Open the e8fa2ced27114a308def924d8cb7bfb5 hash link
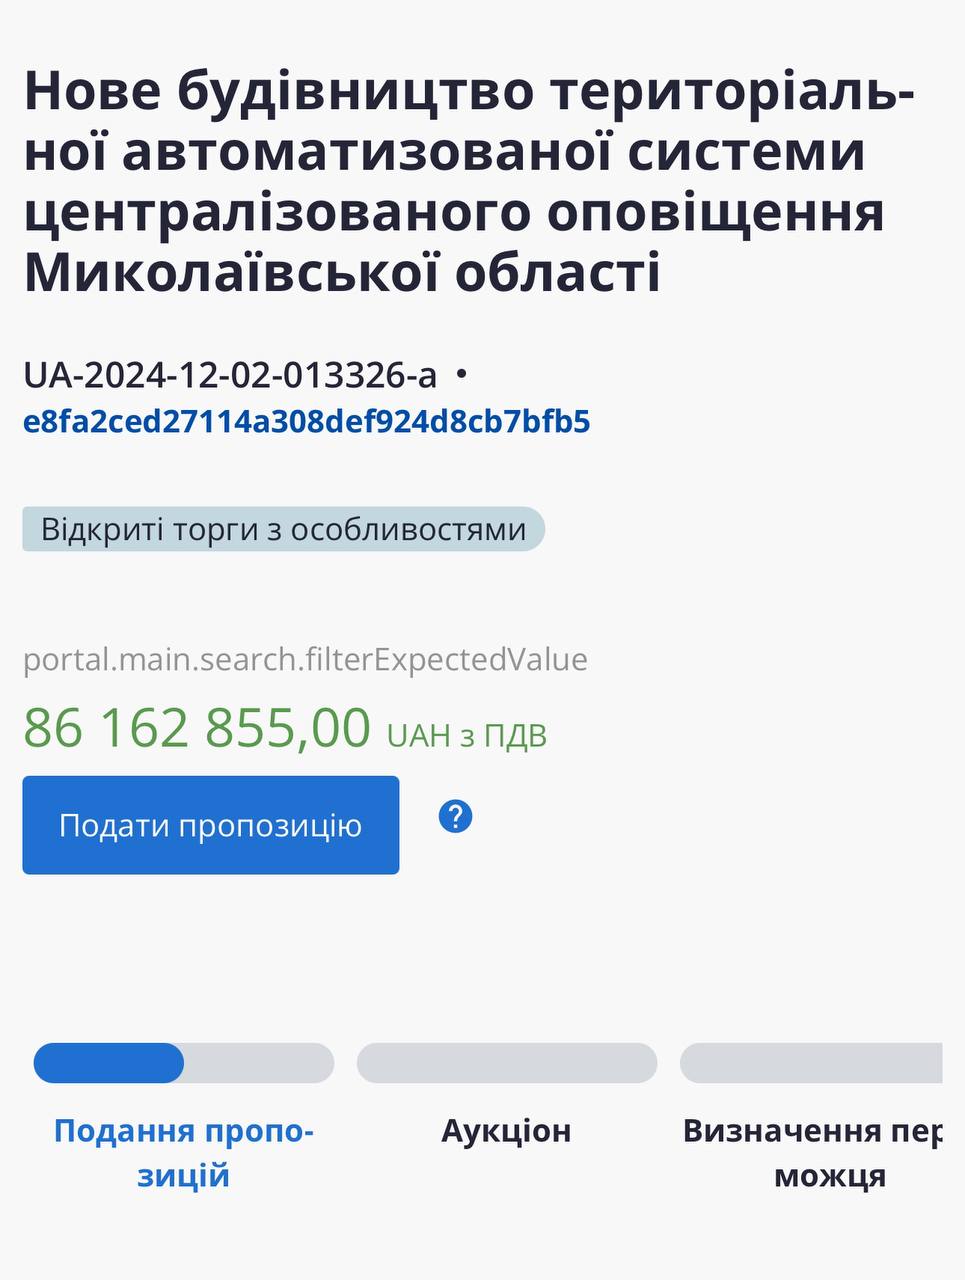This screenshot has height=1280, width=965. (x=306, y=421)
